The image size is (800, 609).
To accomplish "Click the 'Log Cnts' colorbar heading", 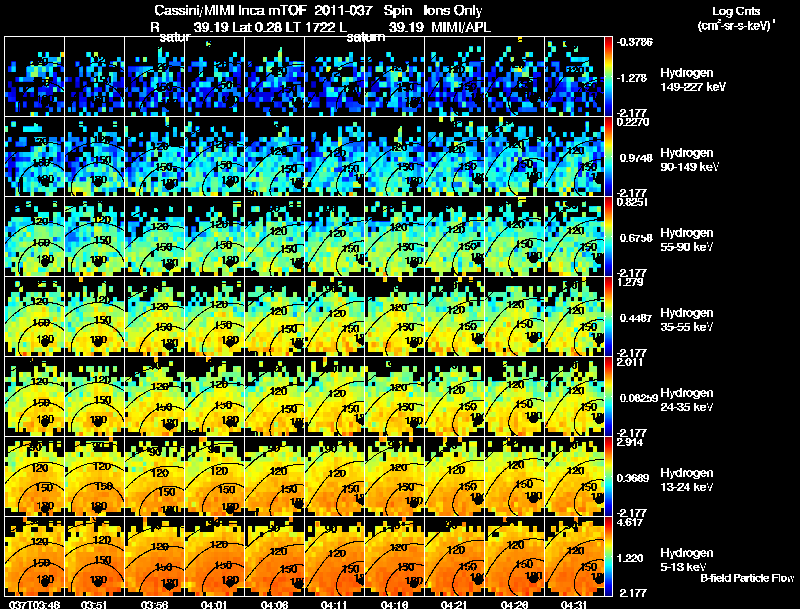I will [x=736, y=12].
